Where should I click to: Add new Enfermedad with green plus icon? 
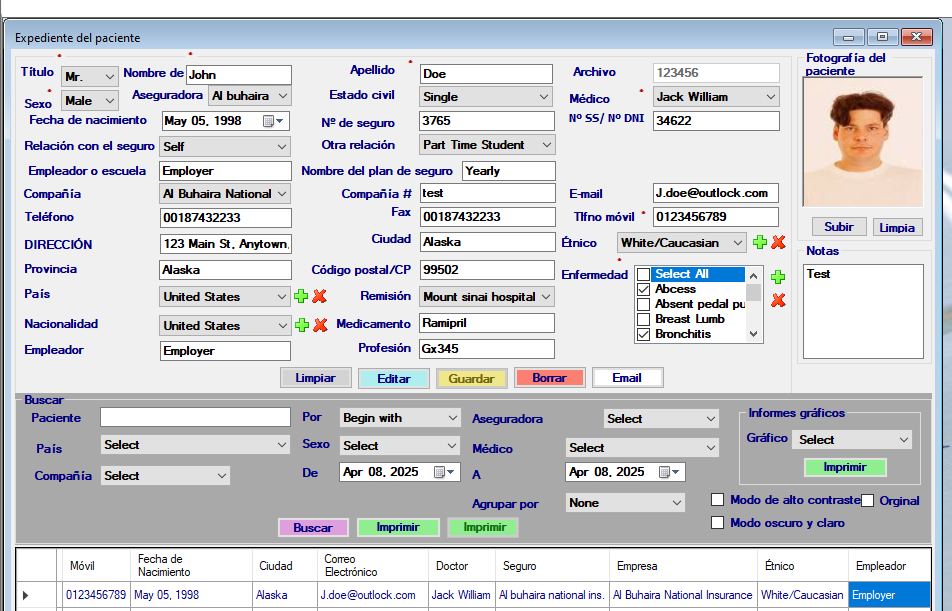coord(778,277)
